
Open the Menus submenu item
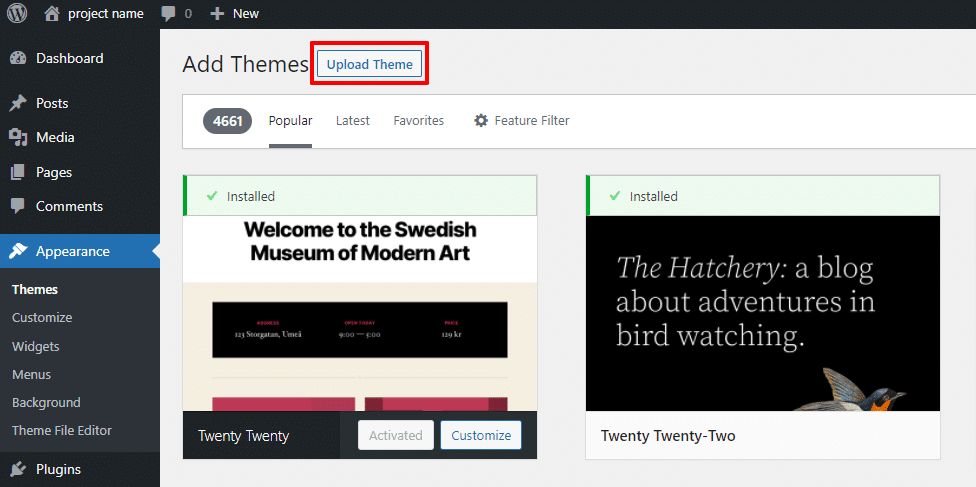31,375
